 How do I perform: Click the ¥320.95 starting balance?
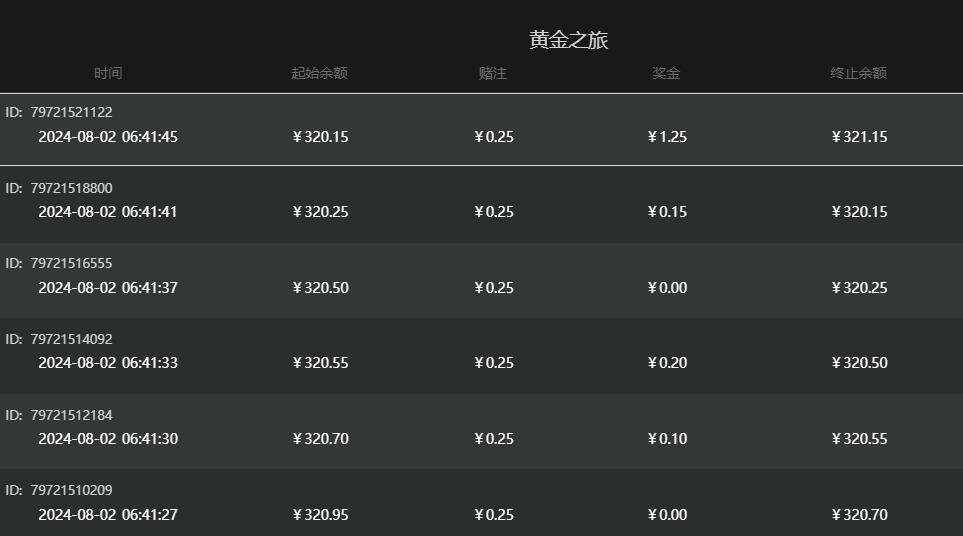click(320, 515)
